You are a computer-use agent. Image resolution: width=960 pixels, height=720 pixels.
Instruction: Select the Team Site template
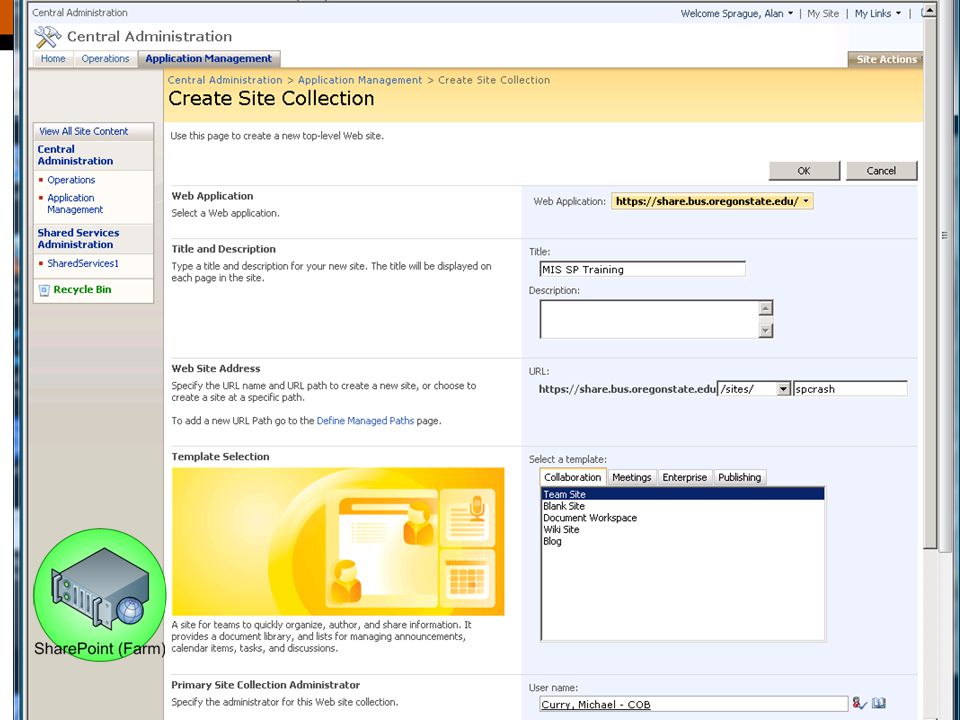click(x=683, y=494)
